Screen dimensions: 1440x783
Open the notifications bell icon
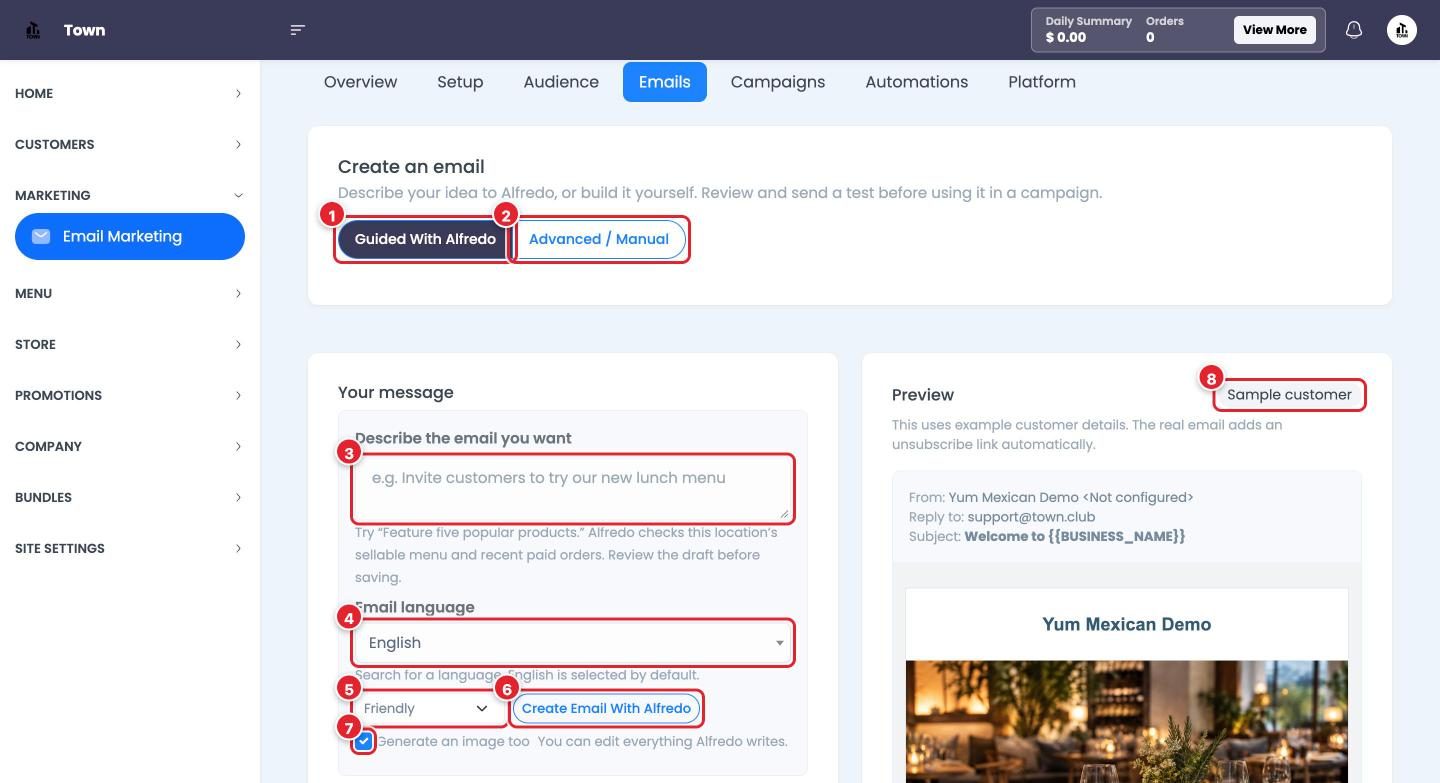click(1353, 30)
